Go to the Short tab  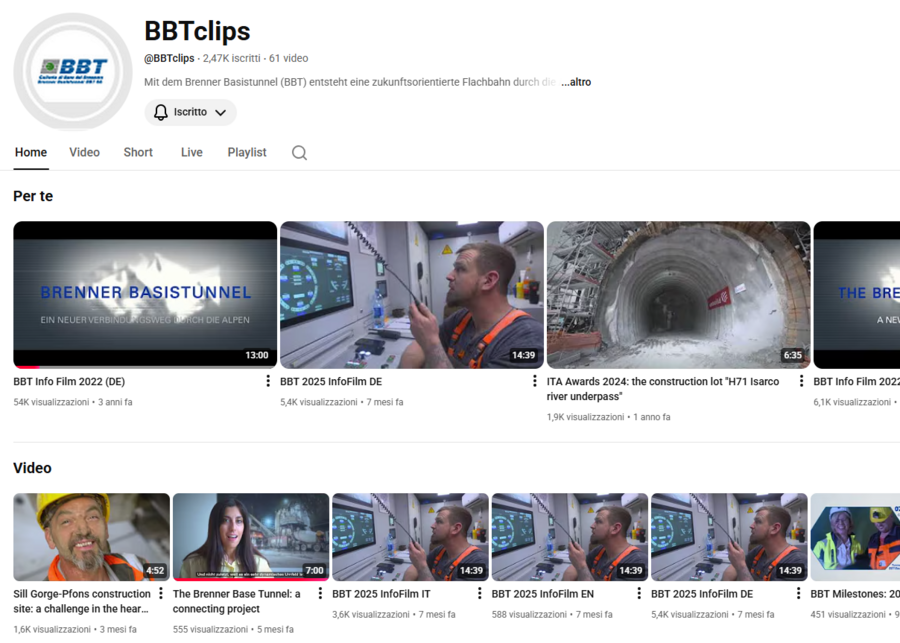pyautogui.click(x=138, y=152)
